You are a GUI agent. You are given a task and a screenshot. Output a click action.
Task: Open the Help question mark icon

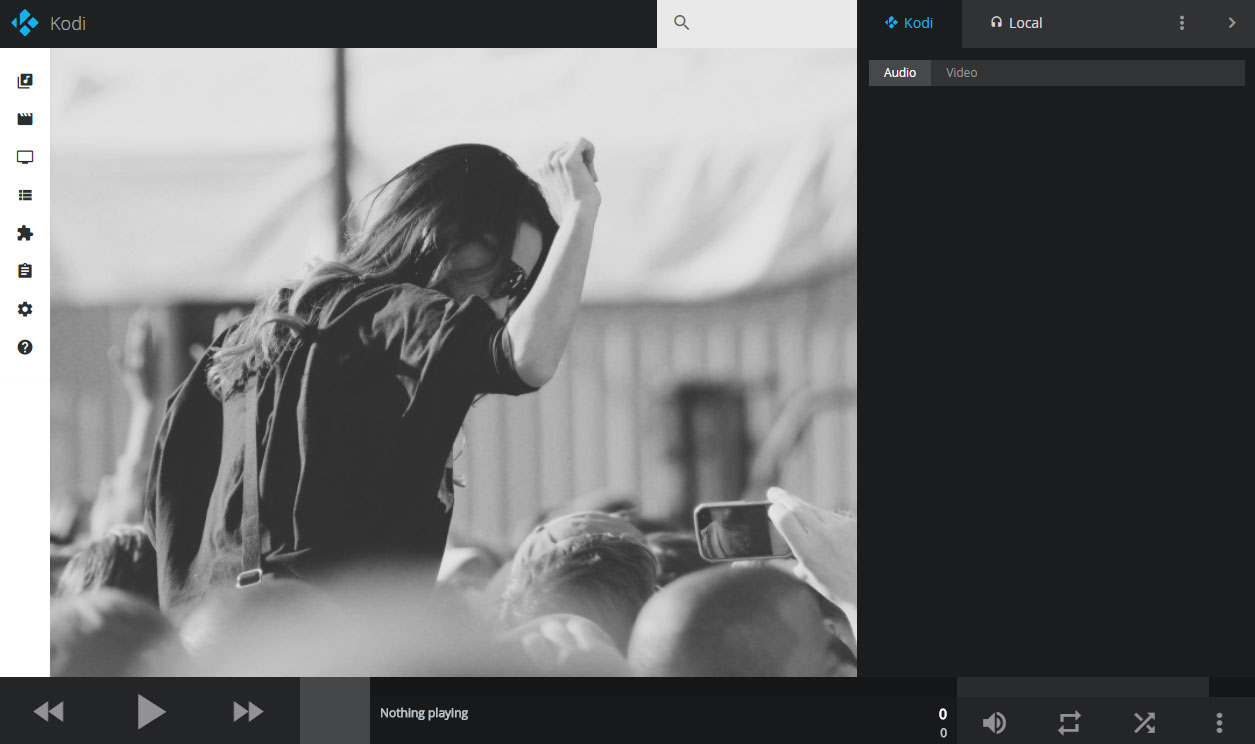[25, 347]
